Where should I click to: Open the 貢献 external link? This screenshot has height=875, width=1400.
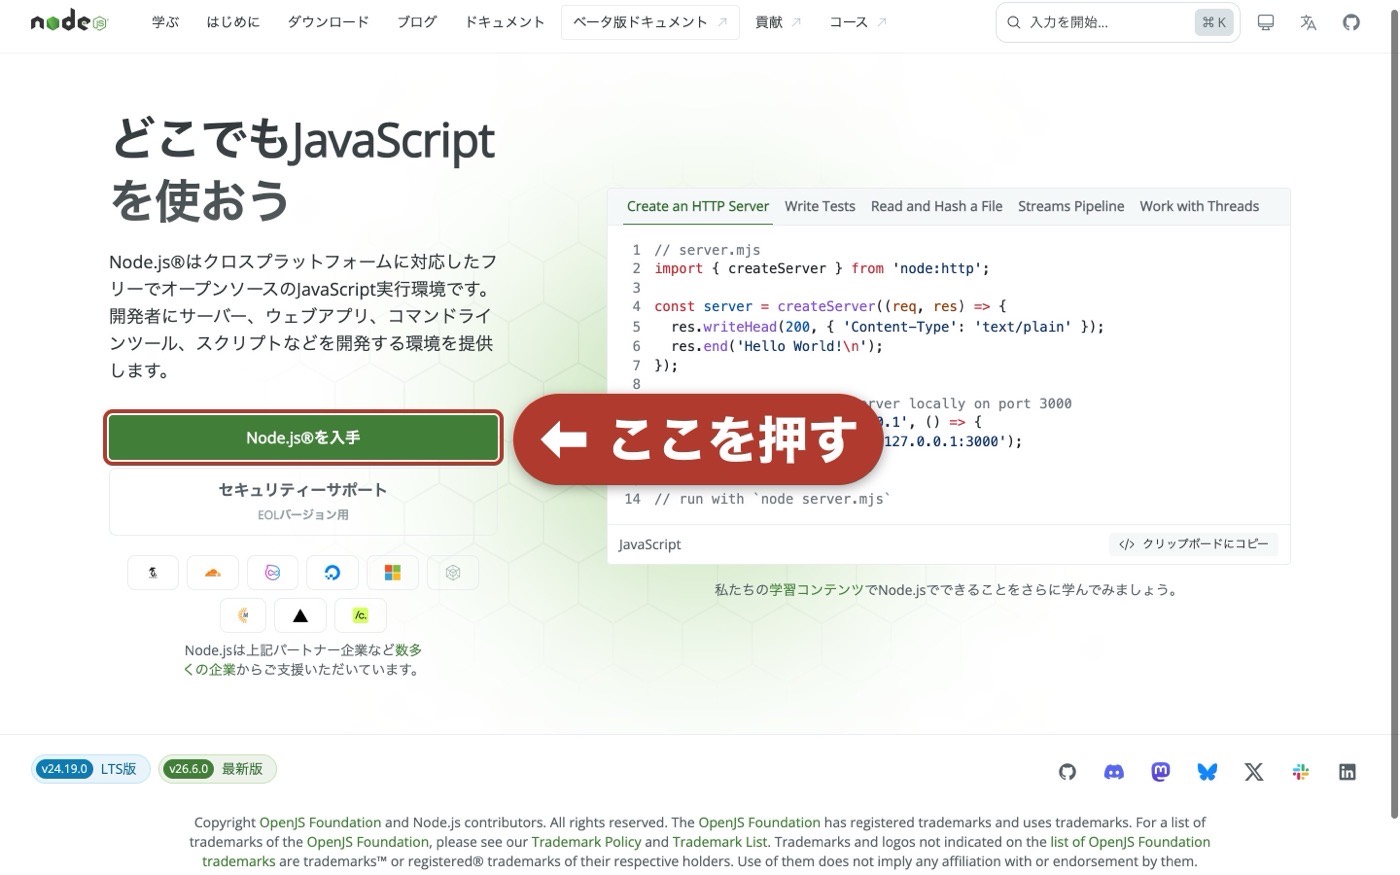coord(778,22)
